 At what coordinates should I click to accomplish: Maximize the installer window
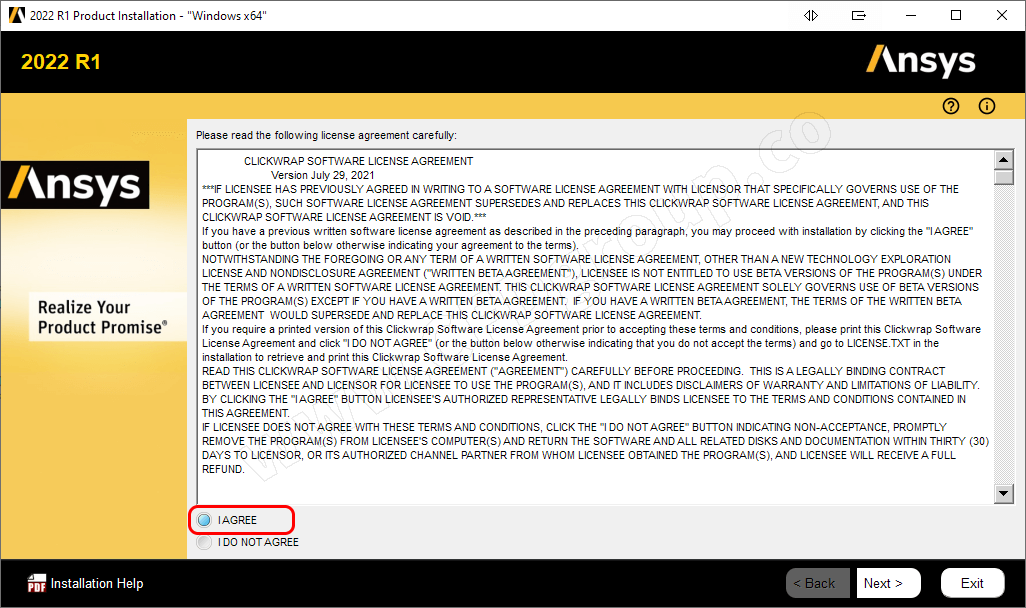coord(956,15)
